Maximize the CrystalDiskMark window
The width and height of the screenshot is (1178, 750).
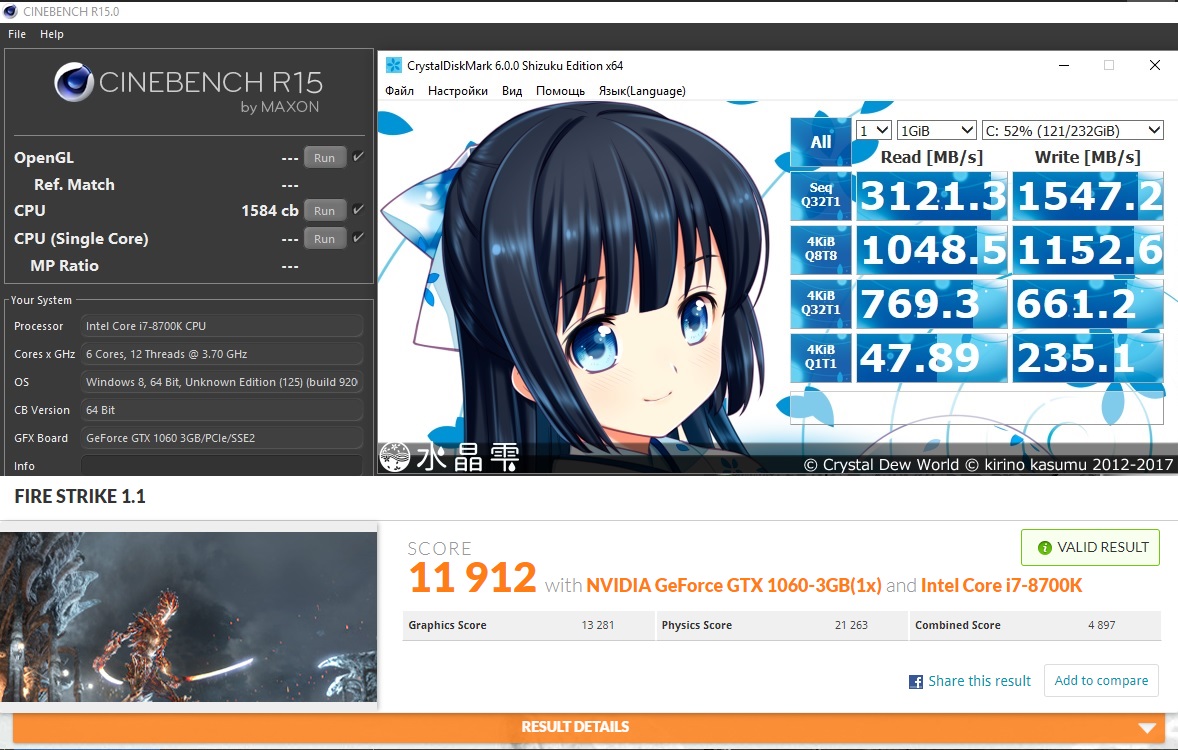click(x=1109, y=65)
